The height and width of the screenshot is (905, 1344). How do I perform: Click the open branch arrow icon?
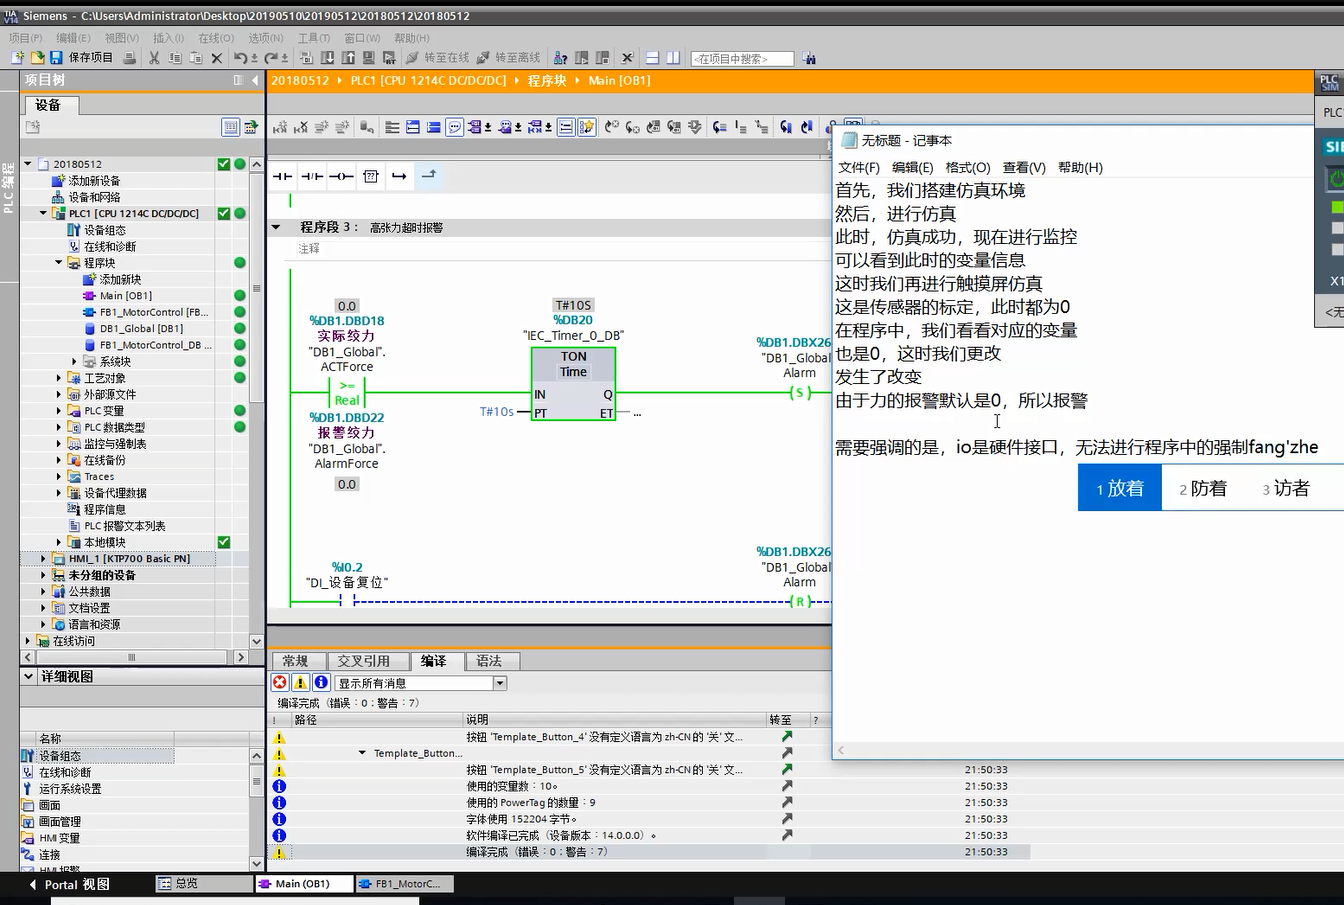tap(399, 176)
